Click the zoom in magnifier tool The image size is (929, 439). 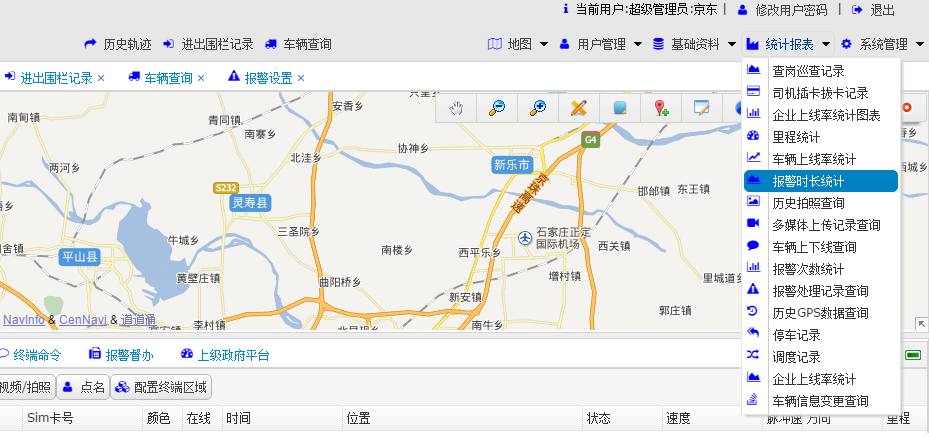pos(538,108)
